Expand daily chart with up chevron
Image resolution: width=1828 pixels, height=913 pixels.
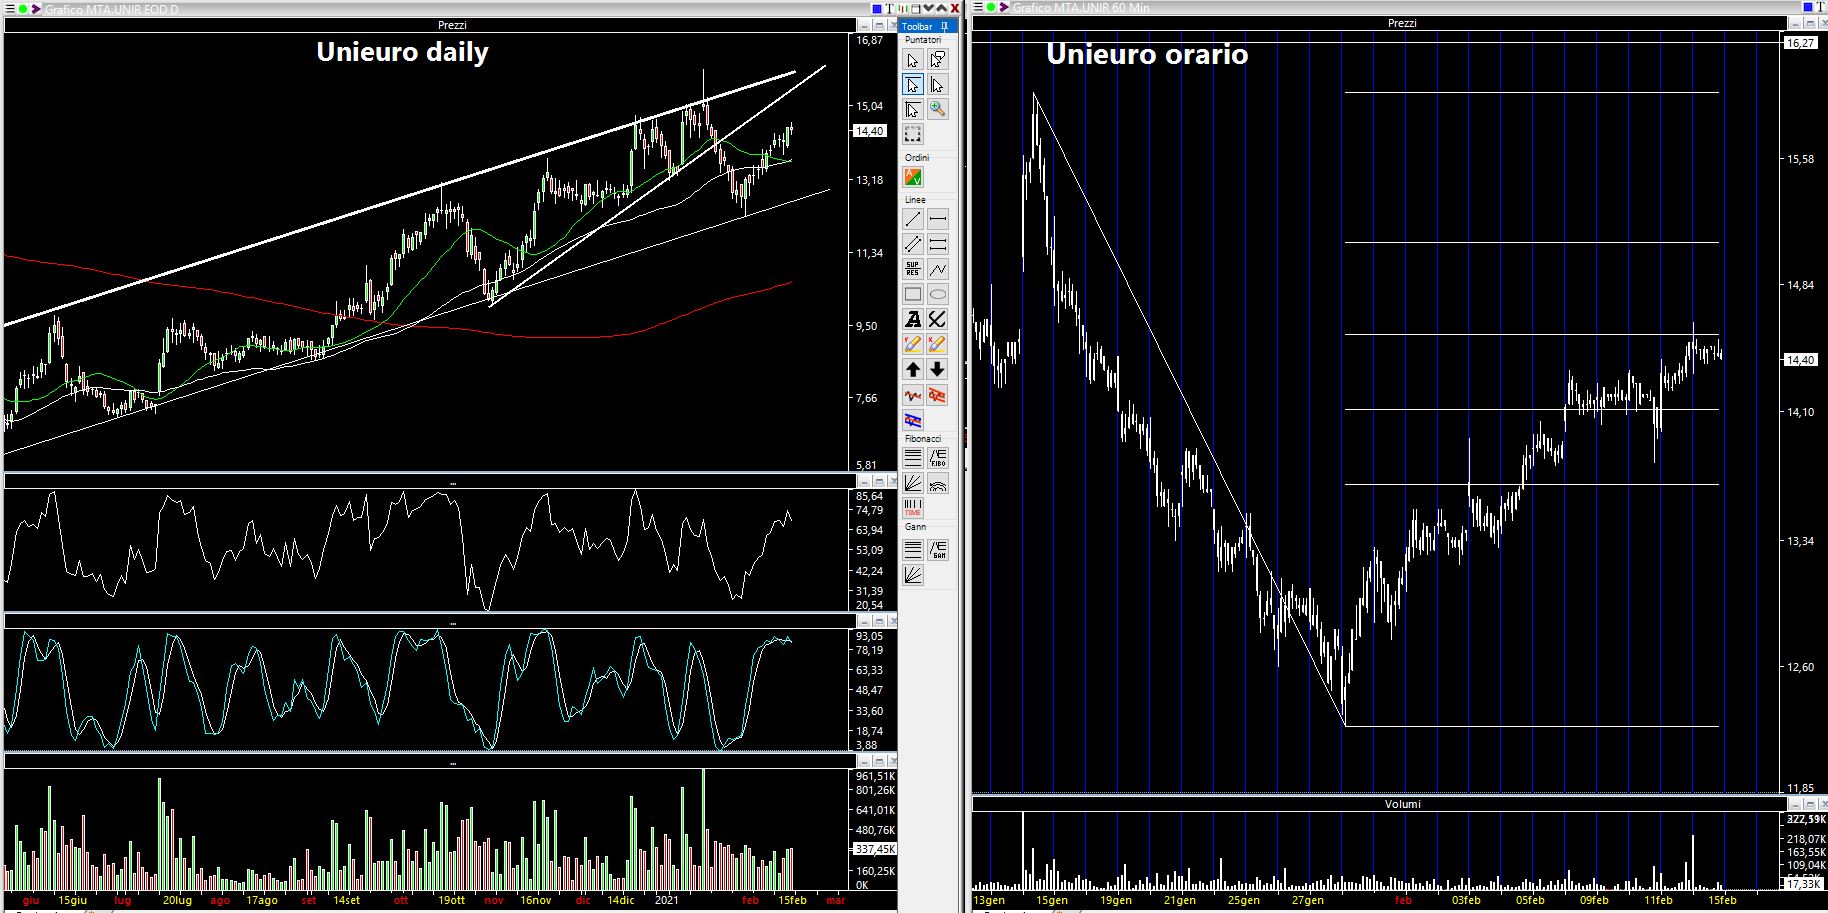tap(942, 8)
